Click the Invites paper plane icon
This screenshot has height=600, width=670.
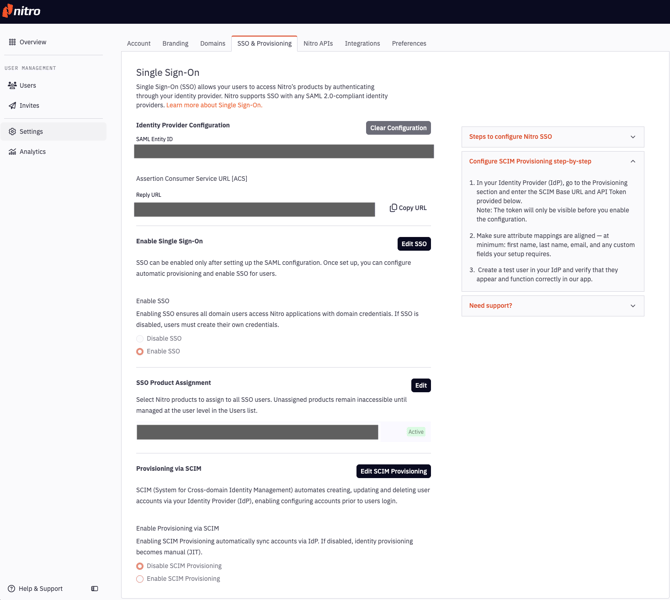tap(12, 106)
